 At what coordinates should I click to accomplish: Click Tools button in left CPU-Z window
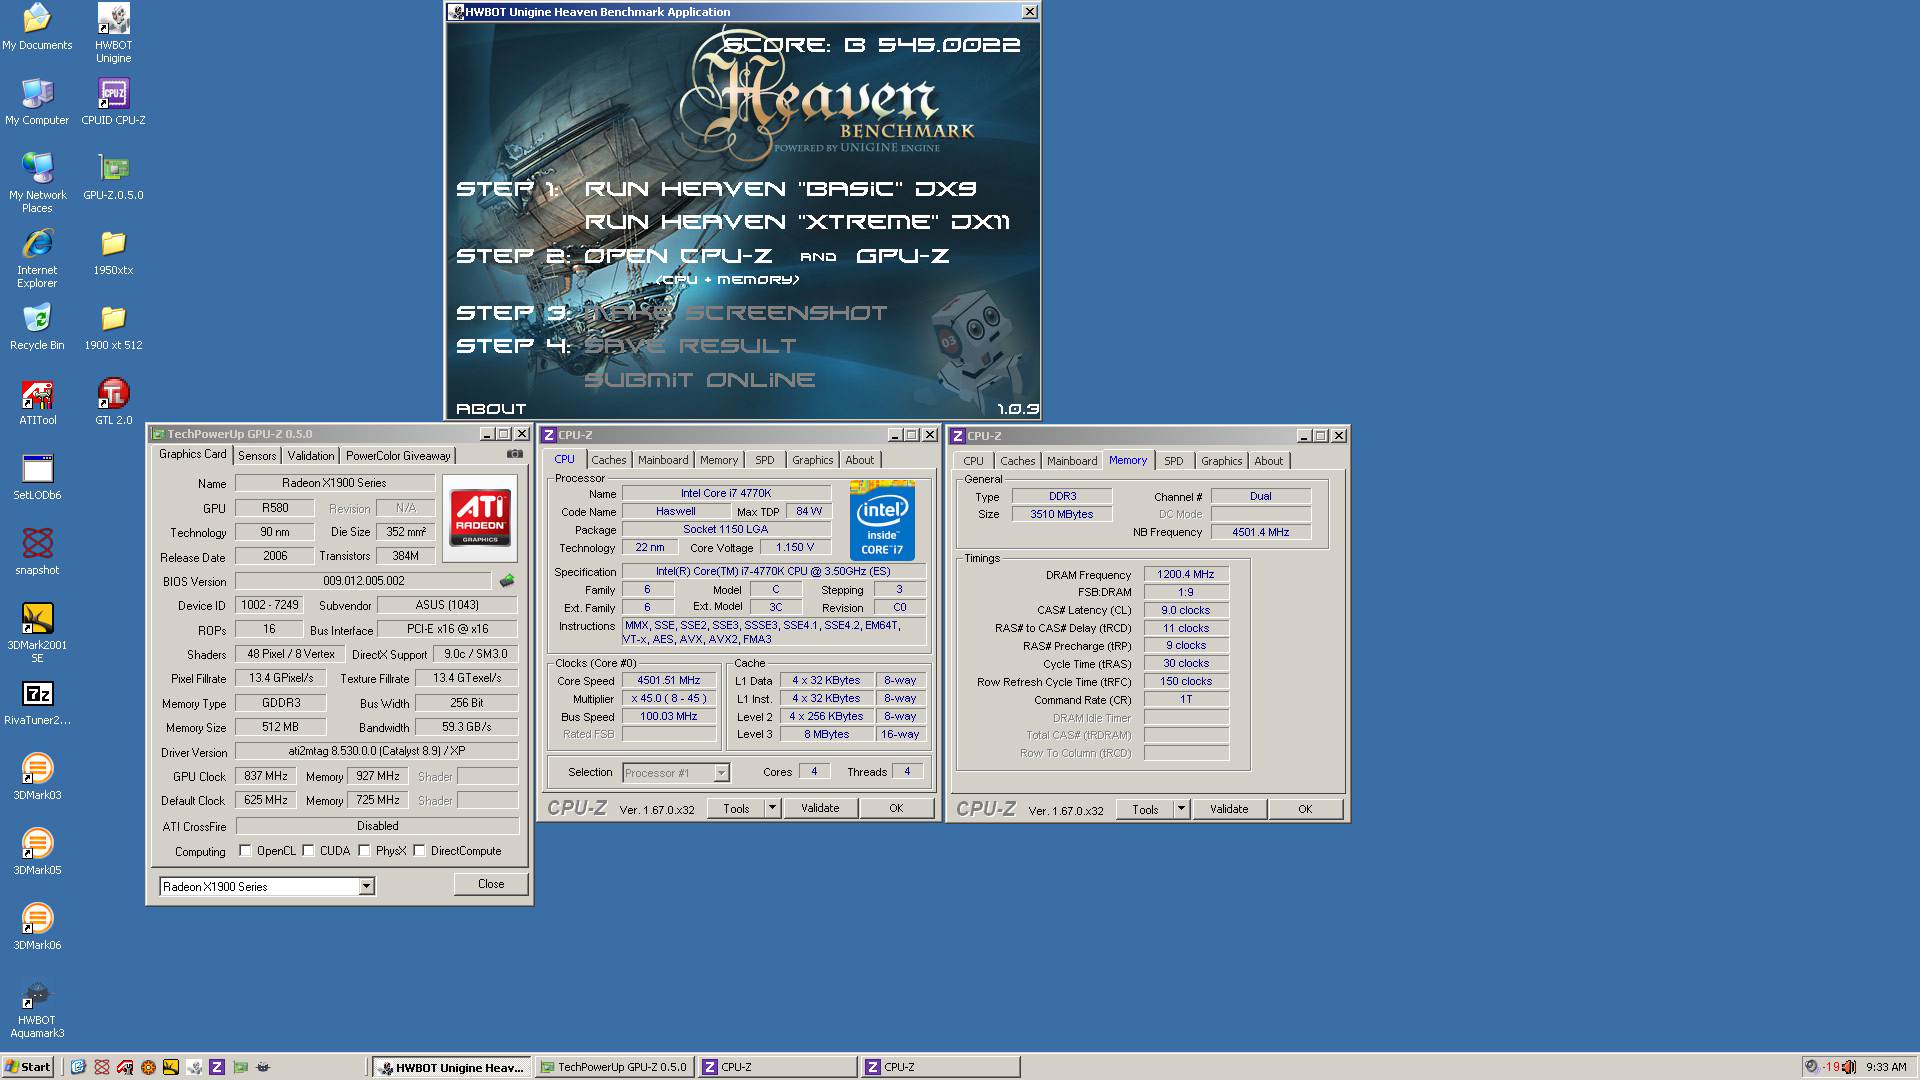[736, 808]
